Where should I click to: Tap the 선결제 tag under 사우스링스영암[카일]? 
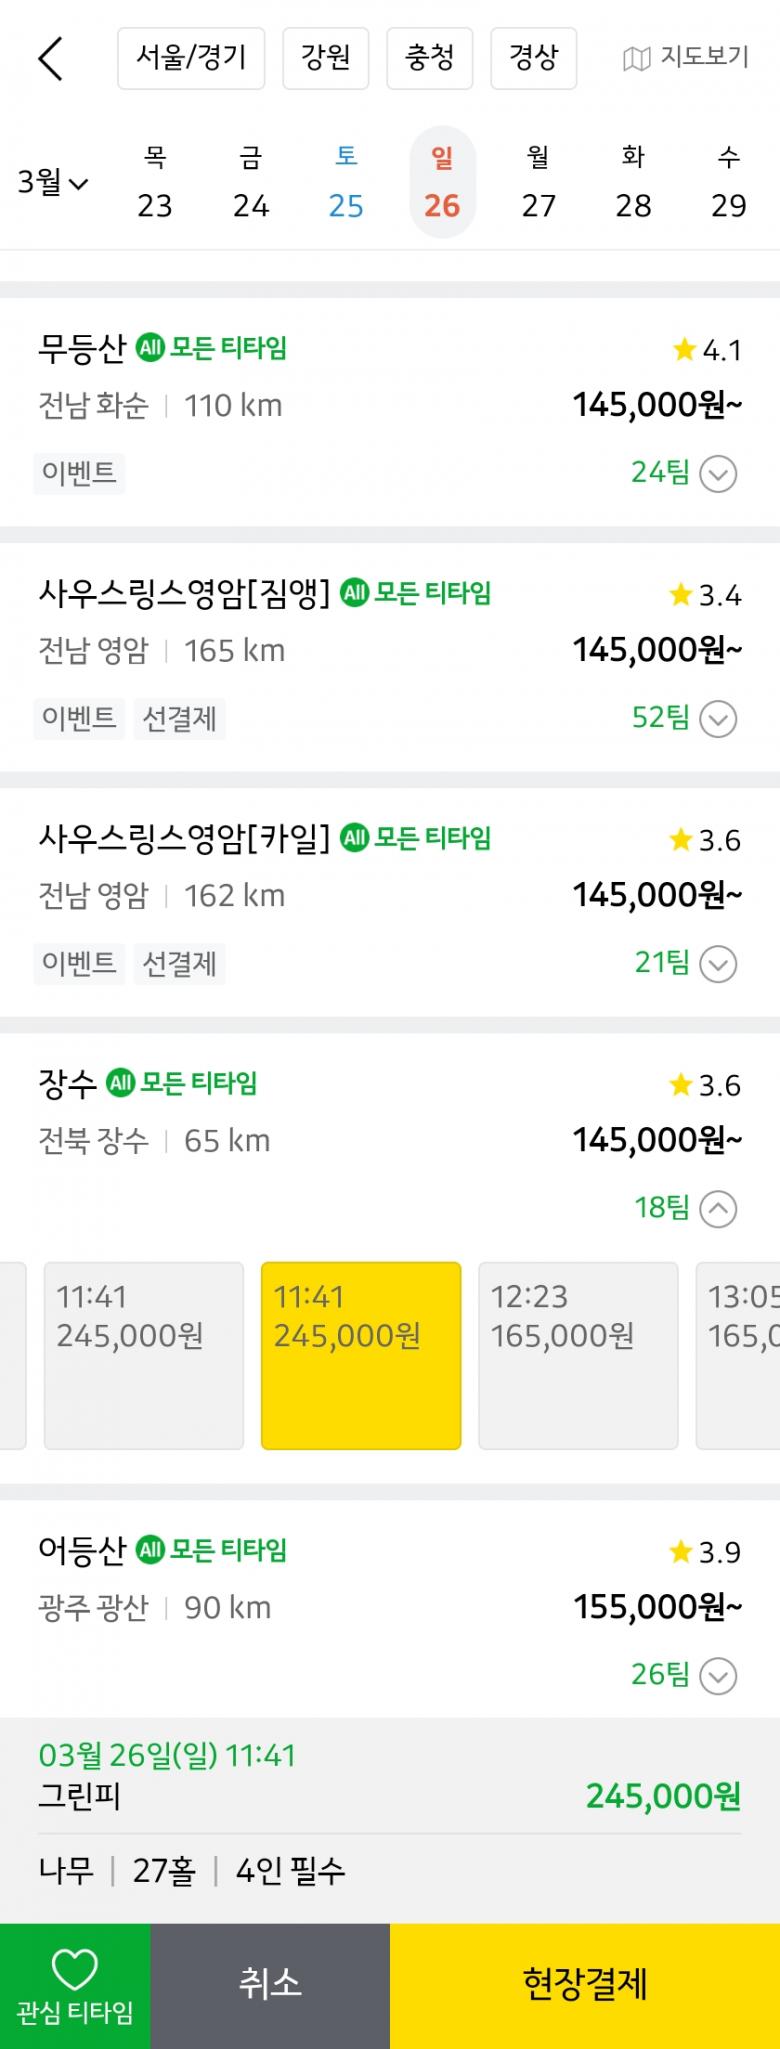(179, 964)
